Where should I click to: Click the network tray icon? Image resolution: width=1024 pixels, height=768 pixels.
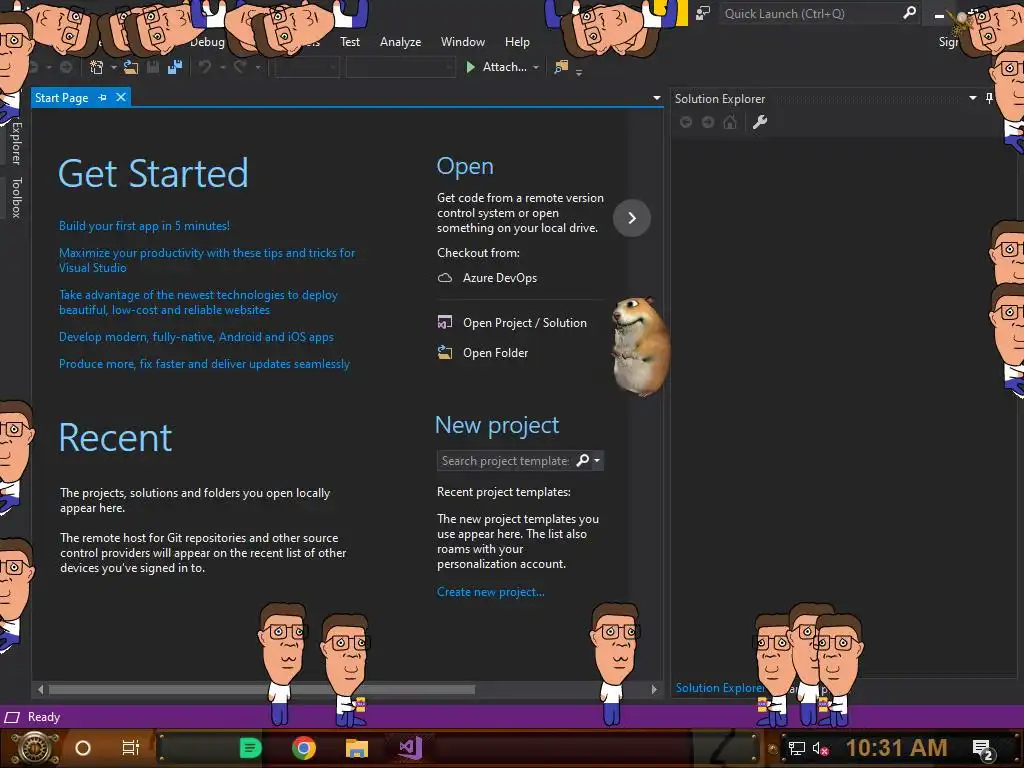click(797, 748)
